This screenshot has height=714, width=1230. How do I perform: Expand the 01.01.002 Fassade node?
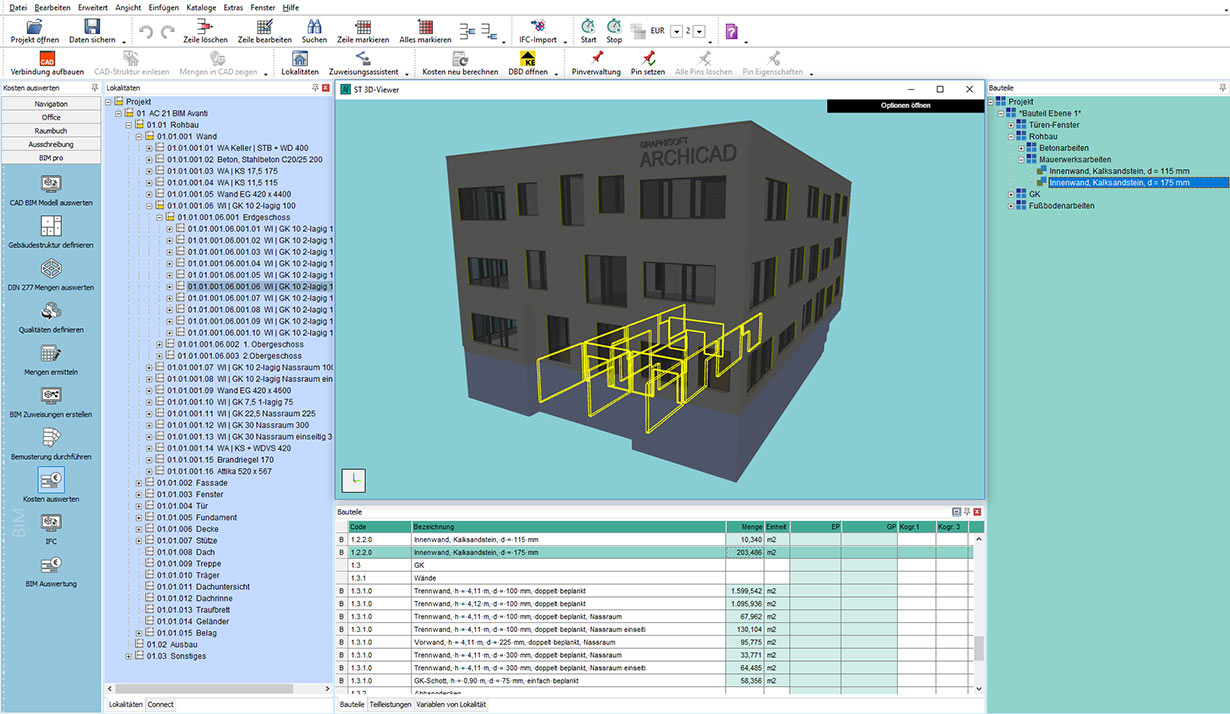pos(139,483)
